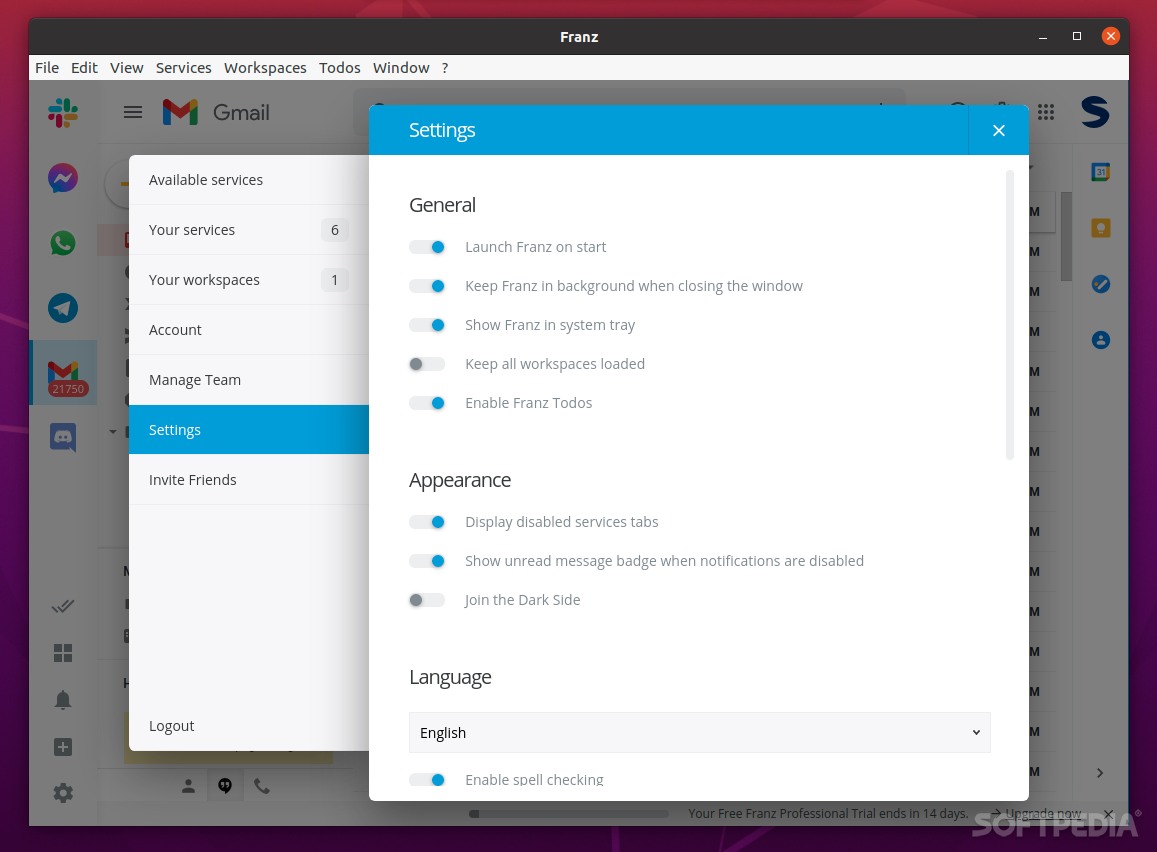Screen dimensions: 1157x852
Task: Expand the right panel with the chevron
Action: [x=1099, y=772]
